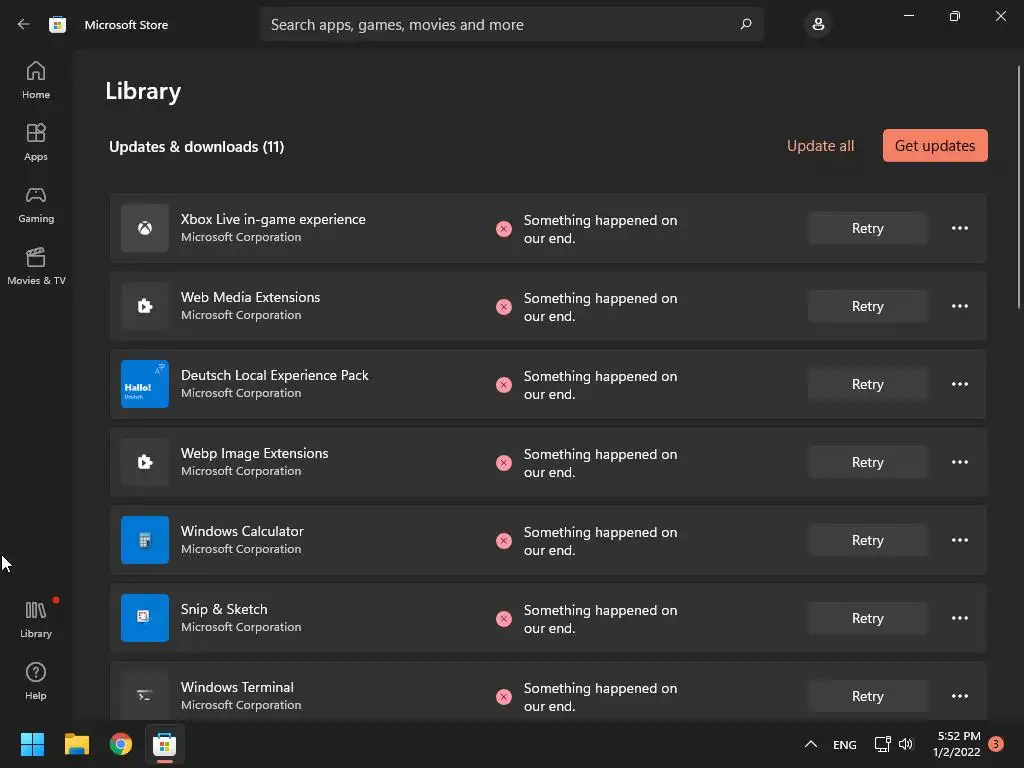Select the Snip & Sketch title text

[x=224, y=609]
